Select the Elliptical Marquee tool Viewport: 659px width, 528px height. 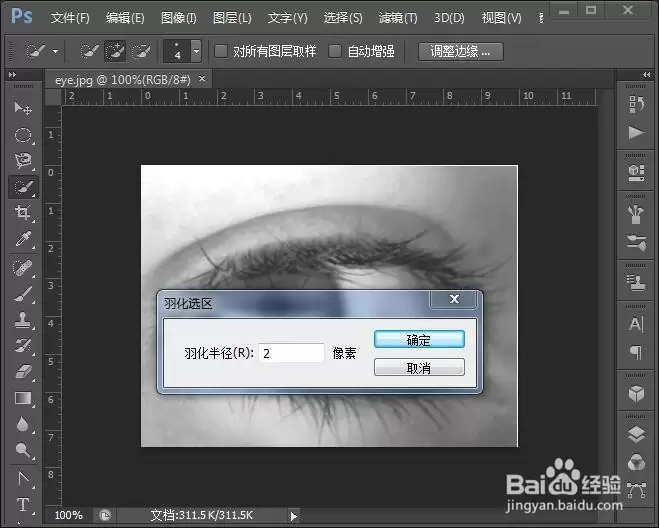click(x=23, y=135)
